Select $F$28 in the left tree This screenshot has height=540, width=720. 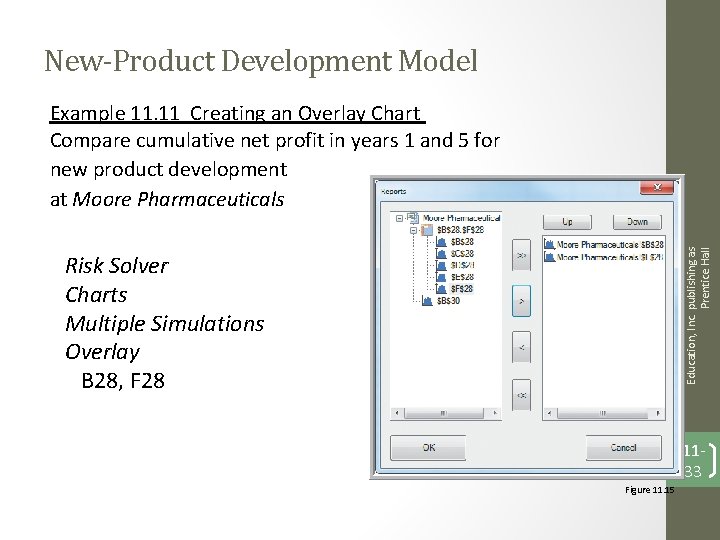click(x=462, y=289)
